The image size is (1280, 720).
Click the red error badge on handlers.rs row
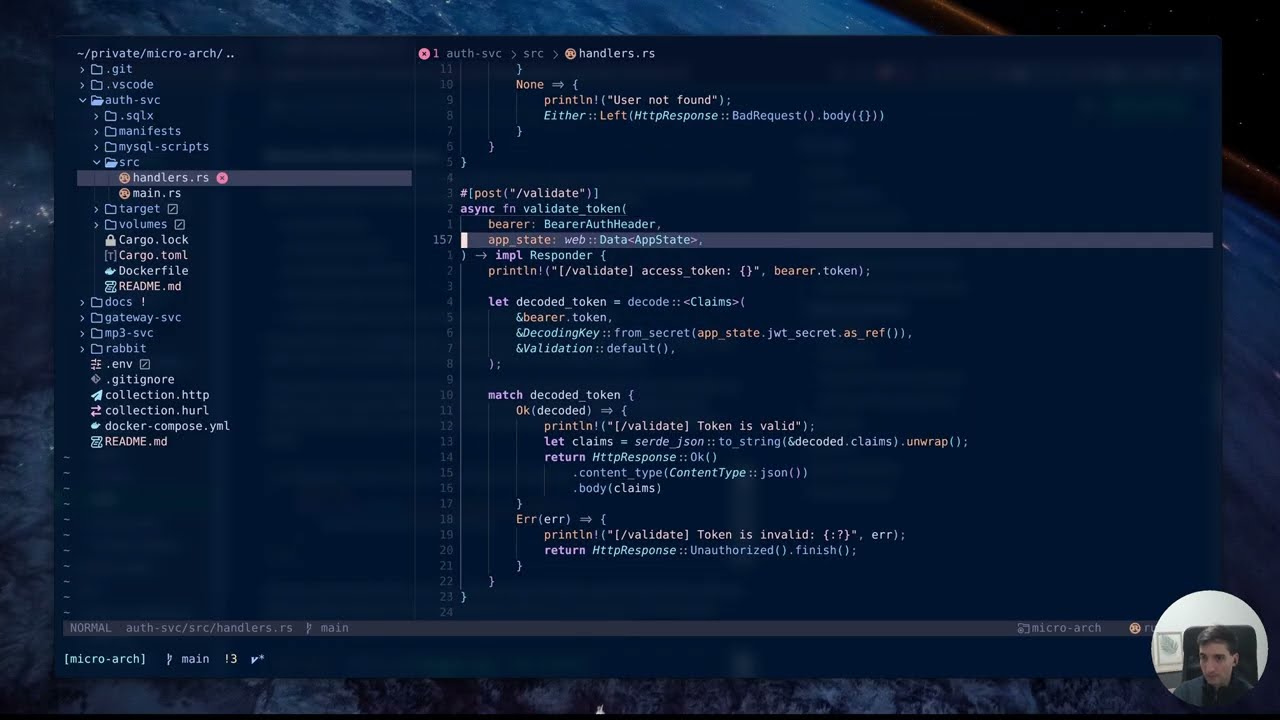[222, 178]
